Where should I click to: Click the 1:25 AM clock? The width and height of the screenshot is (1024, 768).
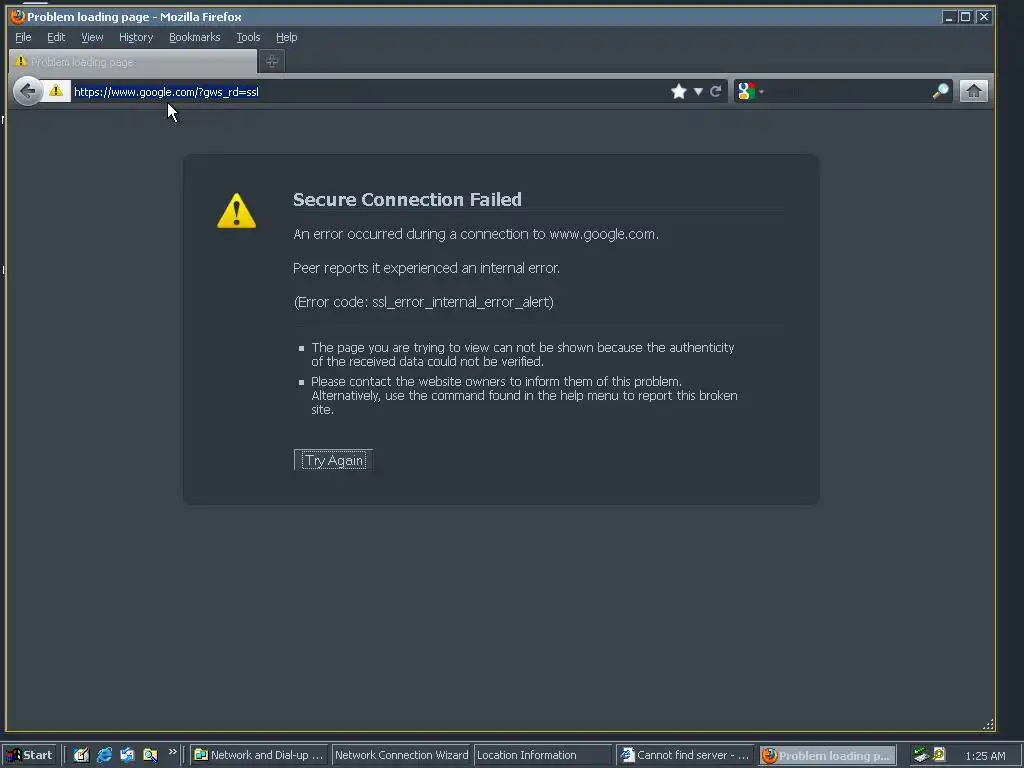(x=985, y=756)
